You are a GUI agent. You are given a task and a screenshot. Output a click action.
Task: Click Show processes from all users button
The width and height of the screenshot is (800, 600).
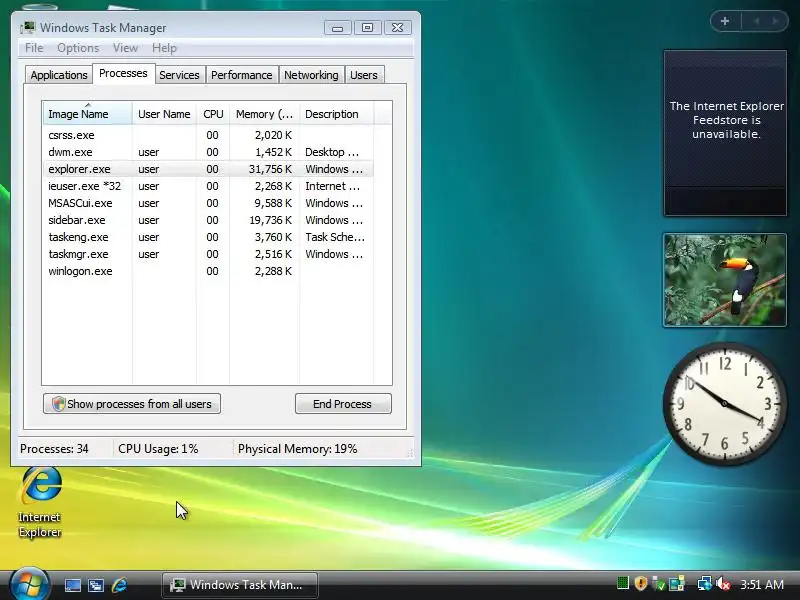(132, 404)
